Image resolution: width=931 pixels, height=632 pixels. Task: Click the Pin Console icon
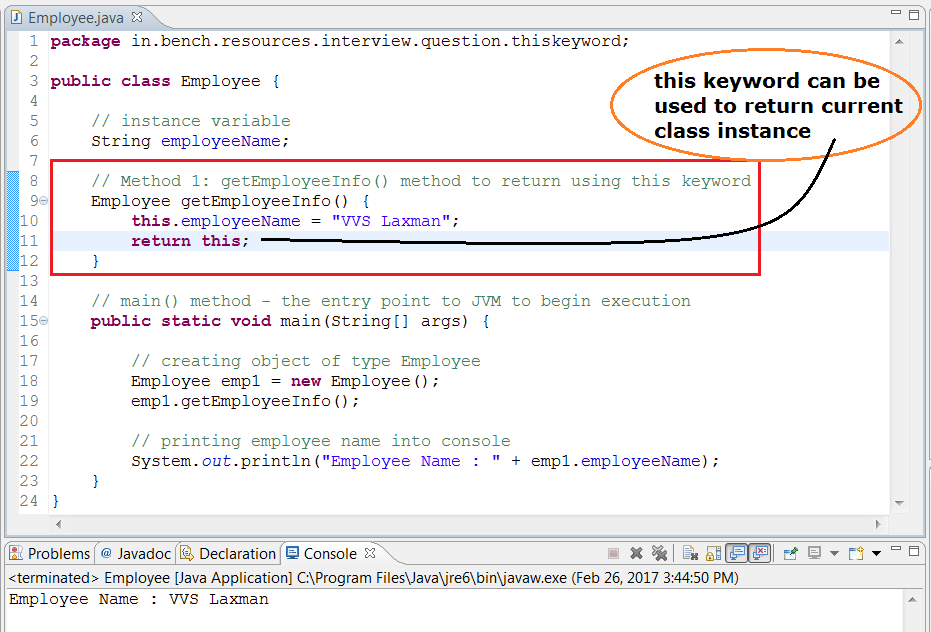(x=791, y=553)
